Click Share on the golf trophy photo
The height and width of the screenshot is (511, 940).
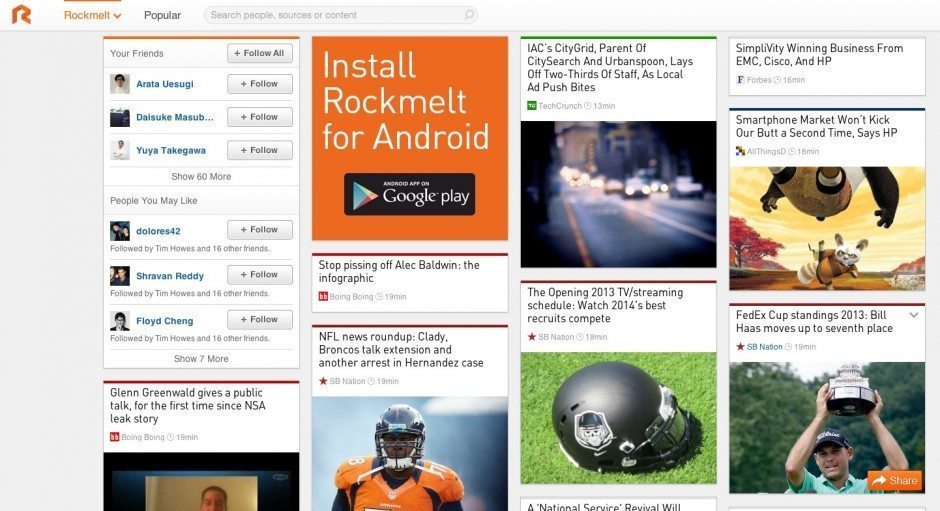[x=894, y=481]
